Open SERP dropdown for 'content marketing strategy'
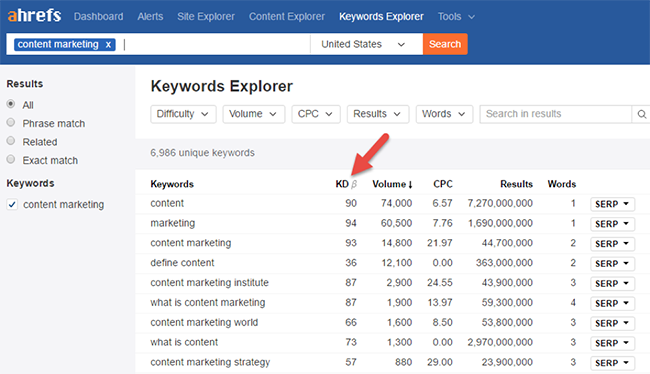 point(612,363)
